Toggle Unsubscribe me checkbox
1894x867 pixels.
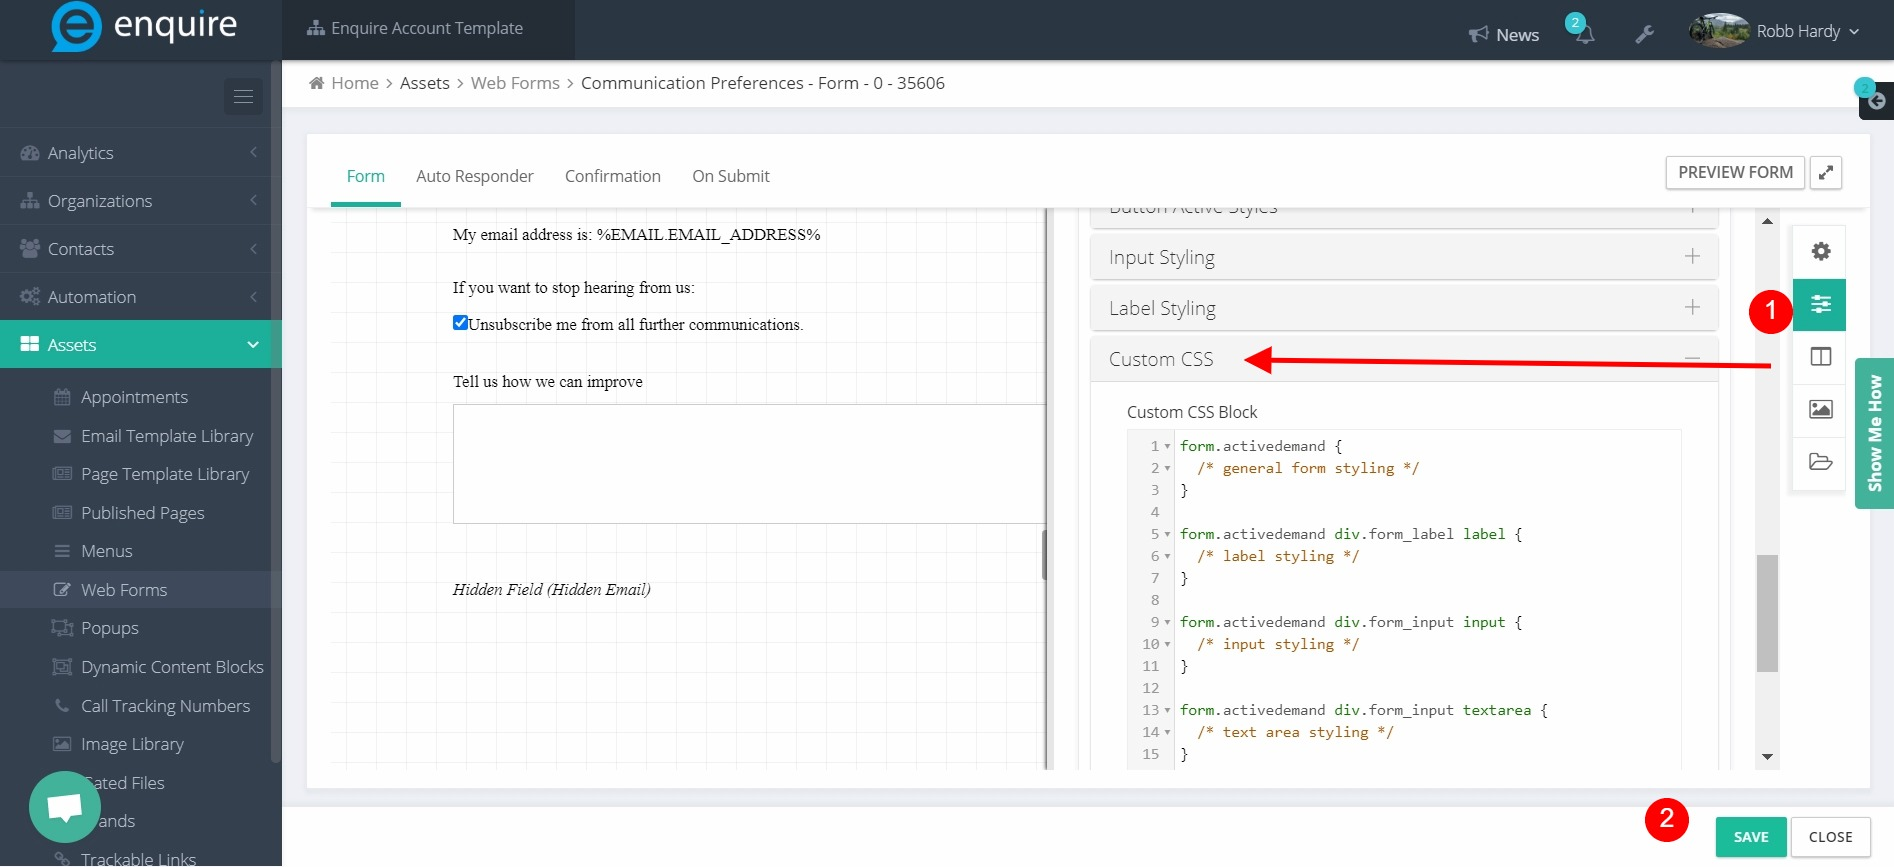pos(460,322)
